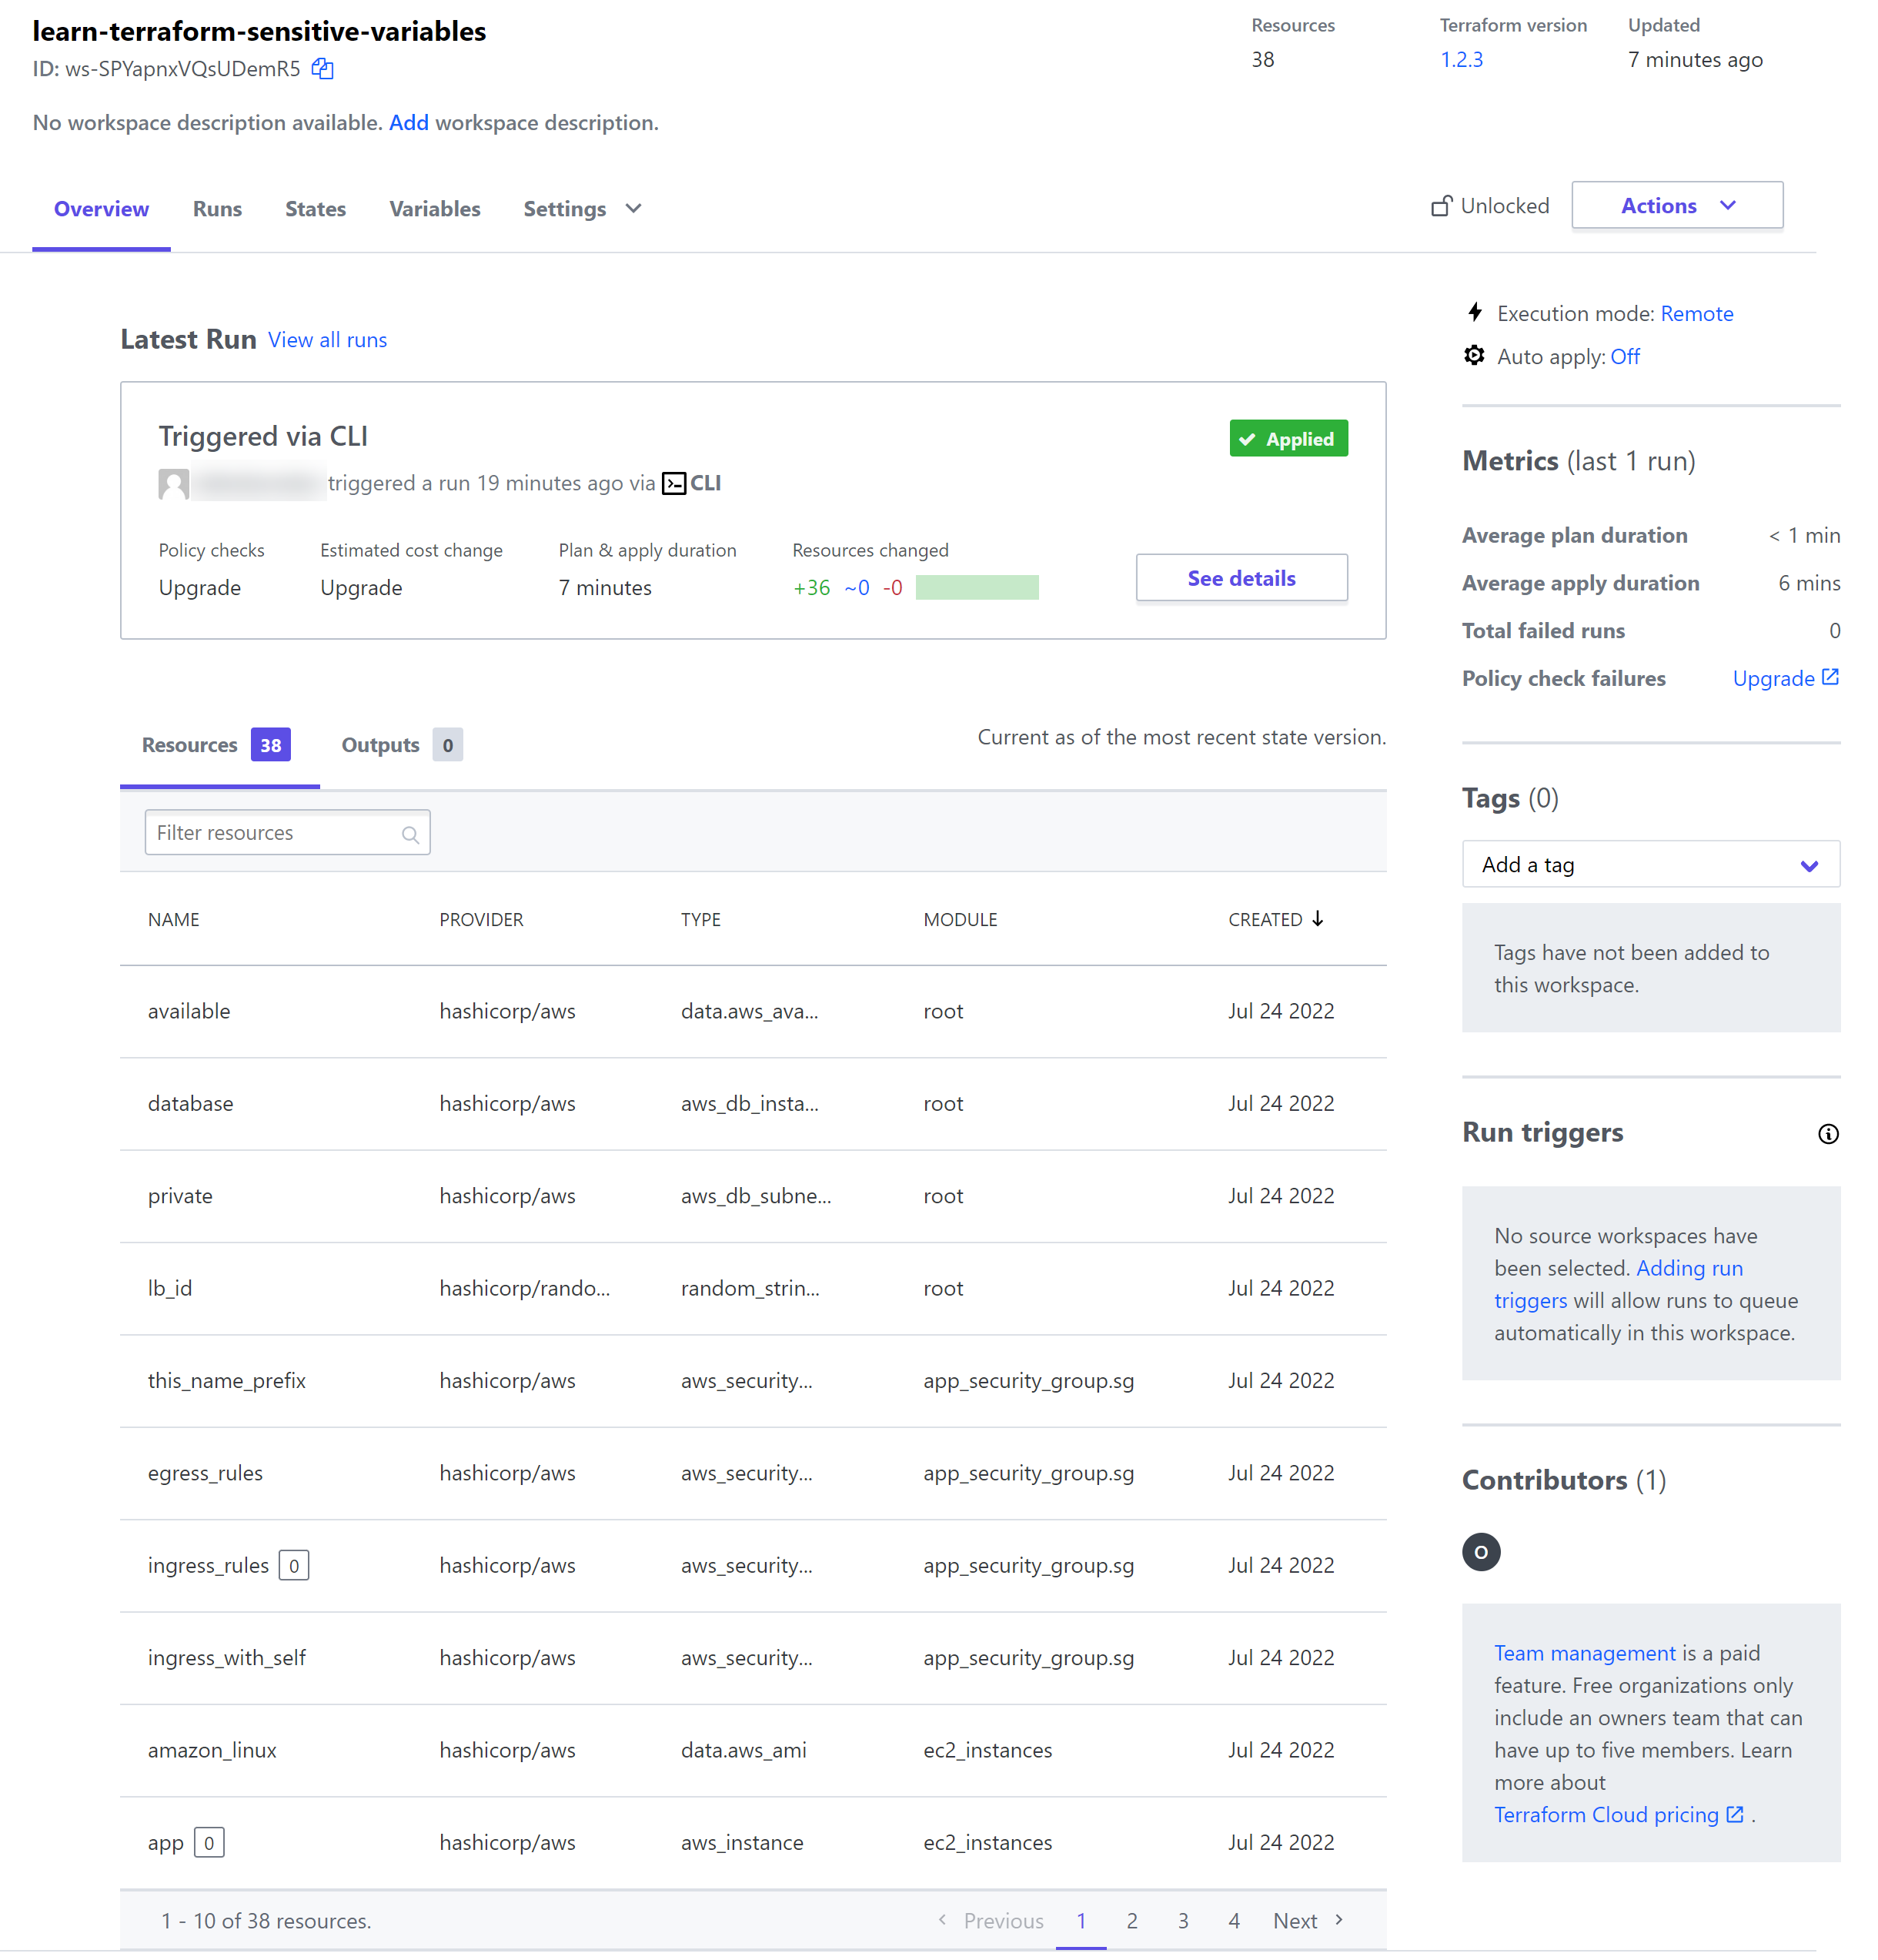Open the Run triggers info icon

pos(1829,1133)
